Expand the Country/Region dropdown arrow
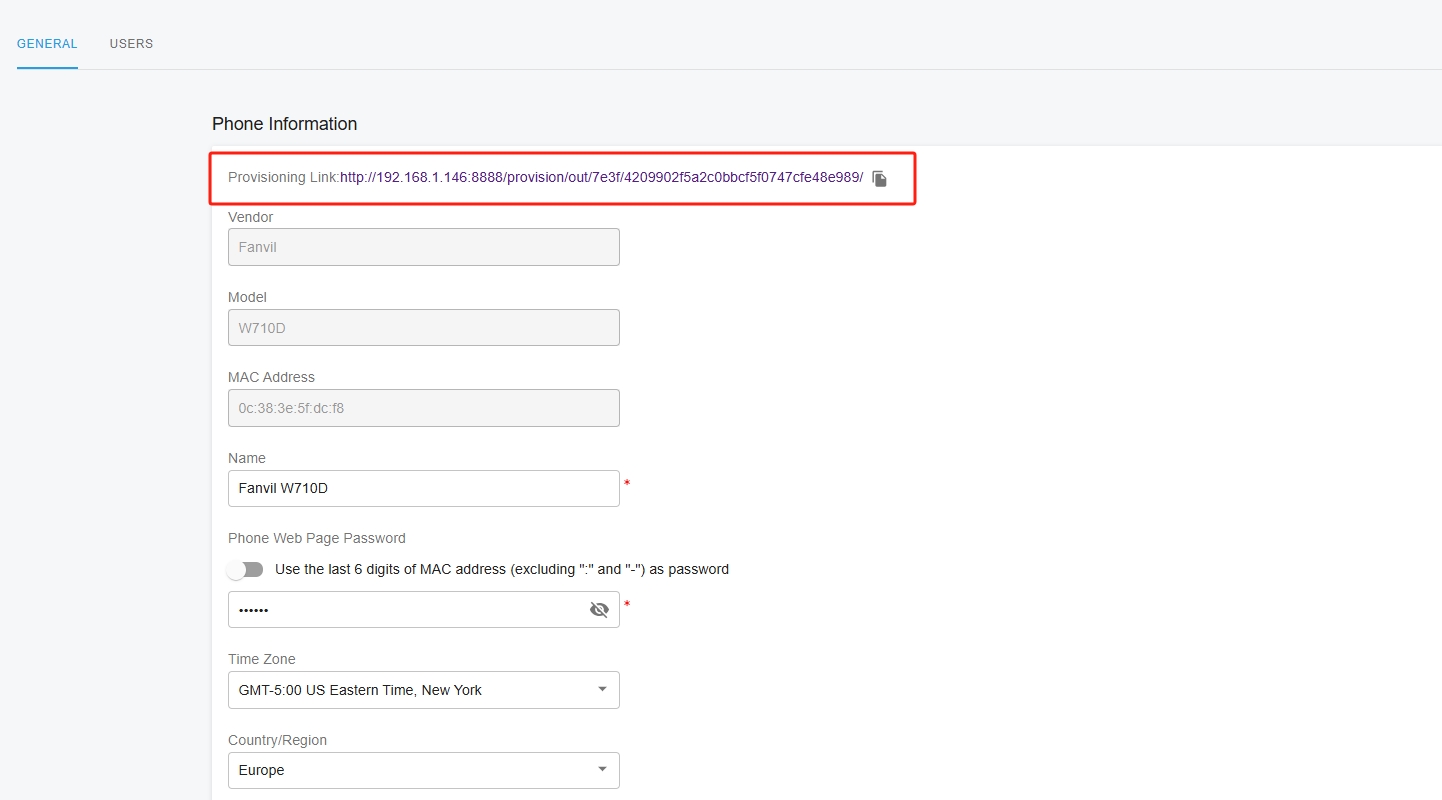The height and width of the screenshot is (800, 1442). 602,769
